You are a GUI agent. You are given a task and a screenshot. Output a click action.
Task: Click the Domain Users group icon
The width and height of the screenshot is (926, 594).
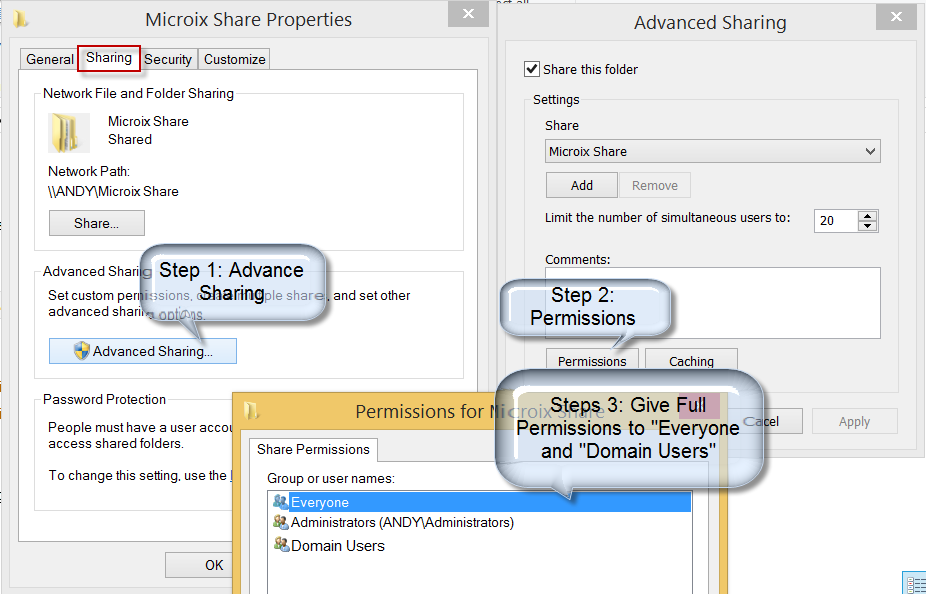(280, 545)
